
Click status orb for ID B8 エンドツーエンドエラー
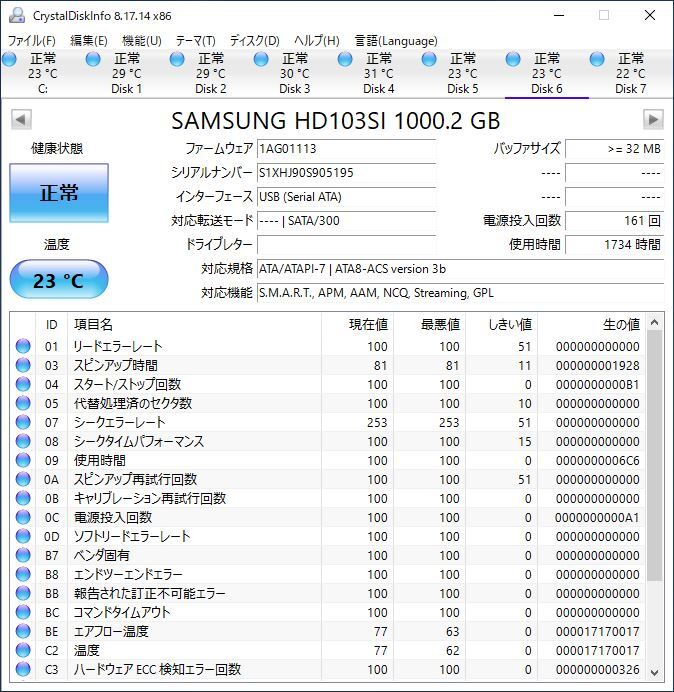point(23,574)
